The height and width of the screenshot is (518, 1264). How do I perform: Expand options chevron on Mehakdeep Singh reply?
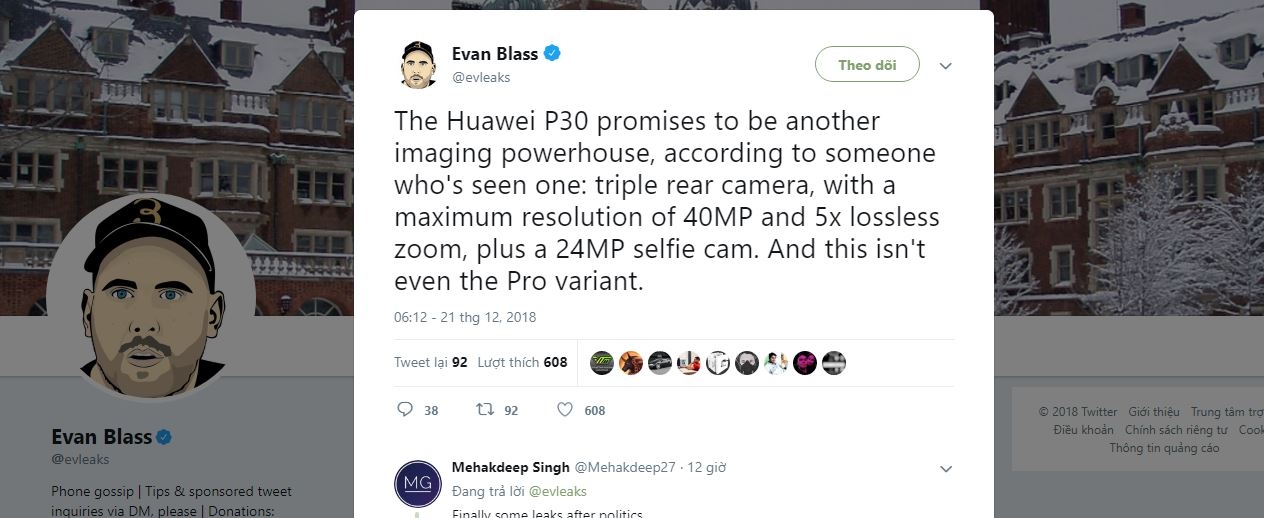[x=945, y=468]
